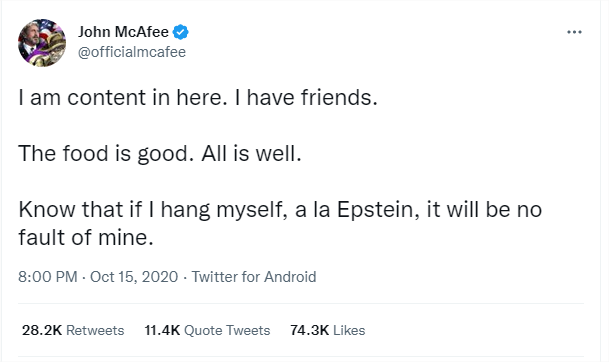View the 28.2K retweet count
This screenshot has height=362, width=609.
[x=42, y=330]
